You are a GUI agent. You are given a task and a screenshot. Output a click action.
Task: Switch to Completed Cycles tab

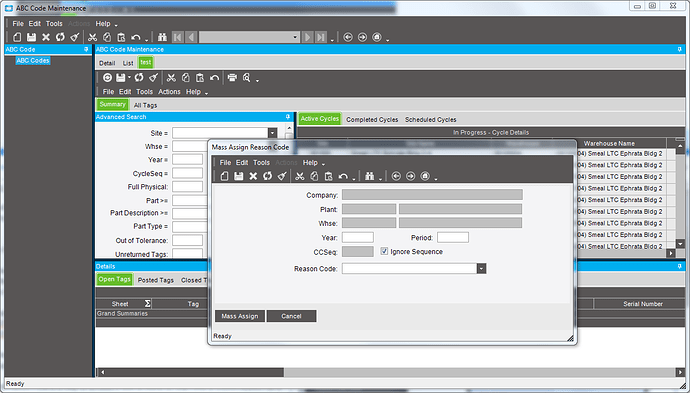coord(372,119)
